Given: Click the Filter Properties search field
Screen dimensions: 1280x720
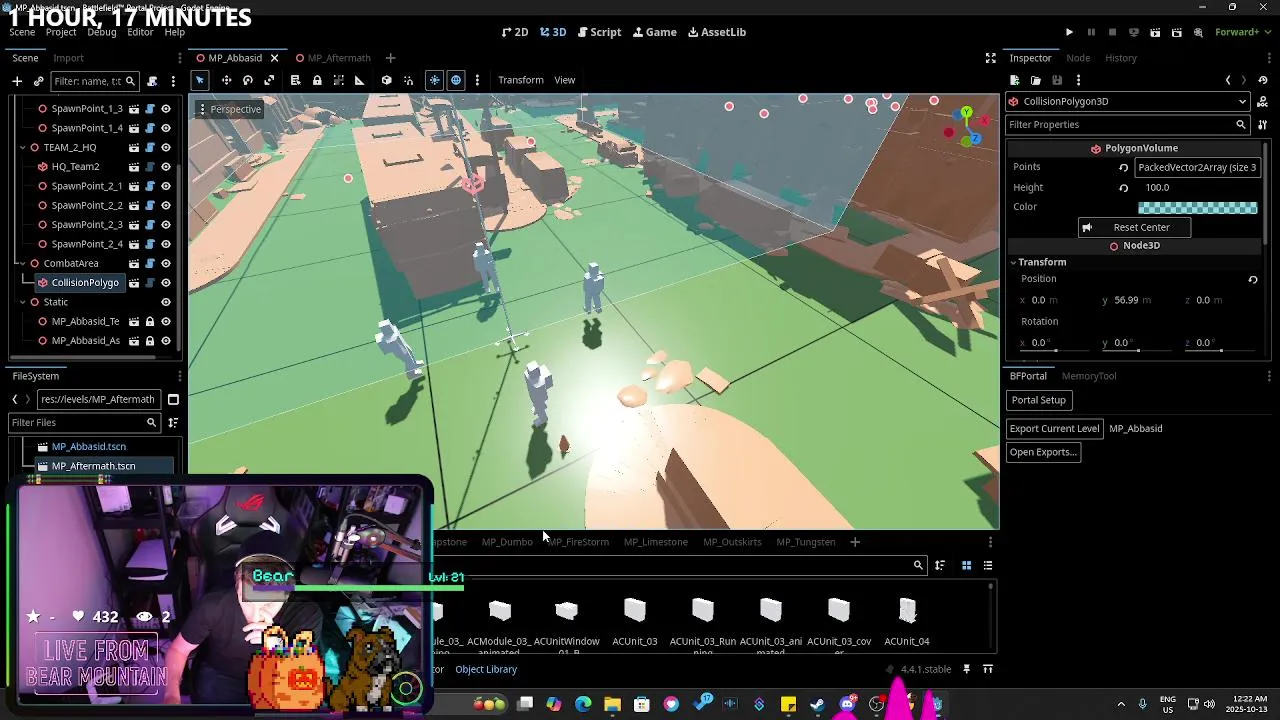Looking at the screenshot, I should tap(1127, 125).
